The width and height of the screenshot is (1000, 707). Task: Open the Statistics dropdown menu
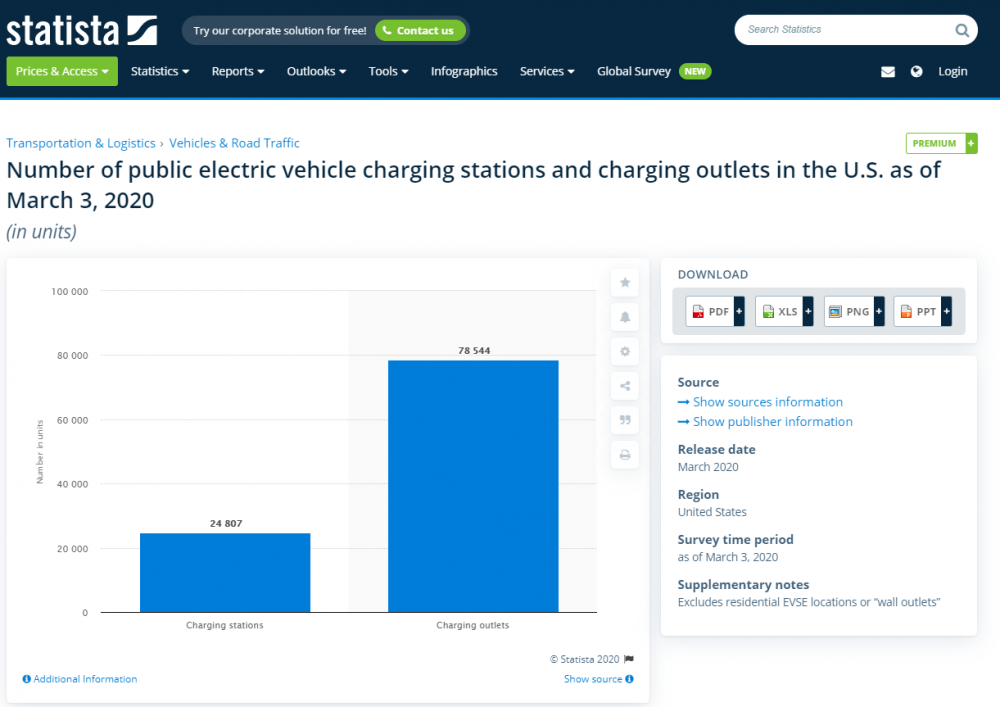pos(160,71)
